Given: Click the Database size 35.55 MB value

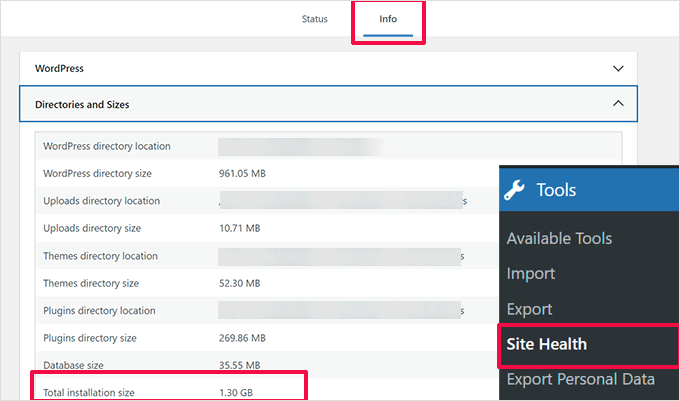Looking at the screenshot, I should [x=239, y=366].
